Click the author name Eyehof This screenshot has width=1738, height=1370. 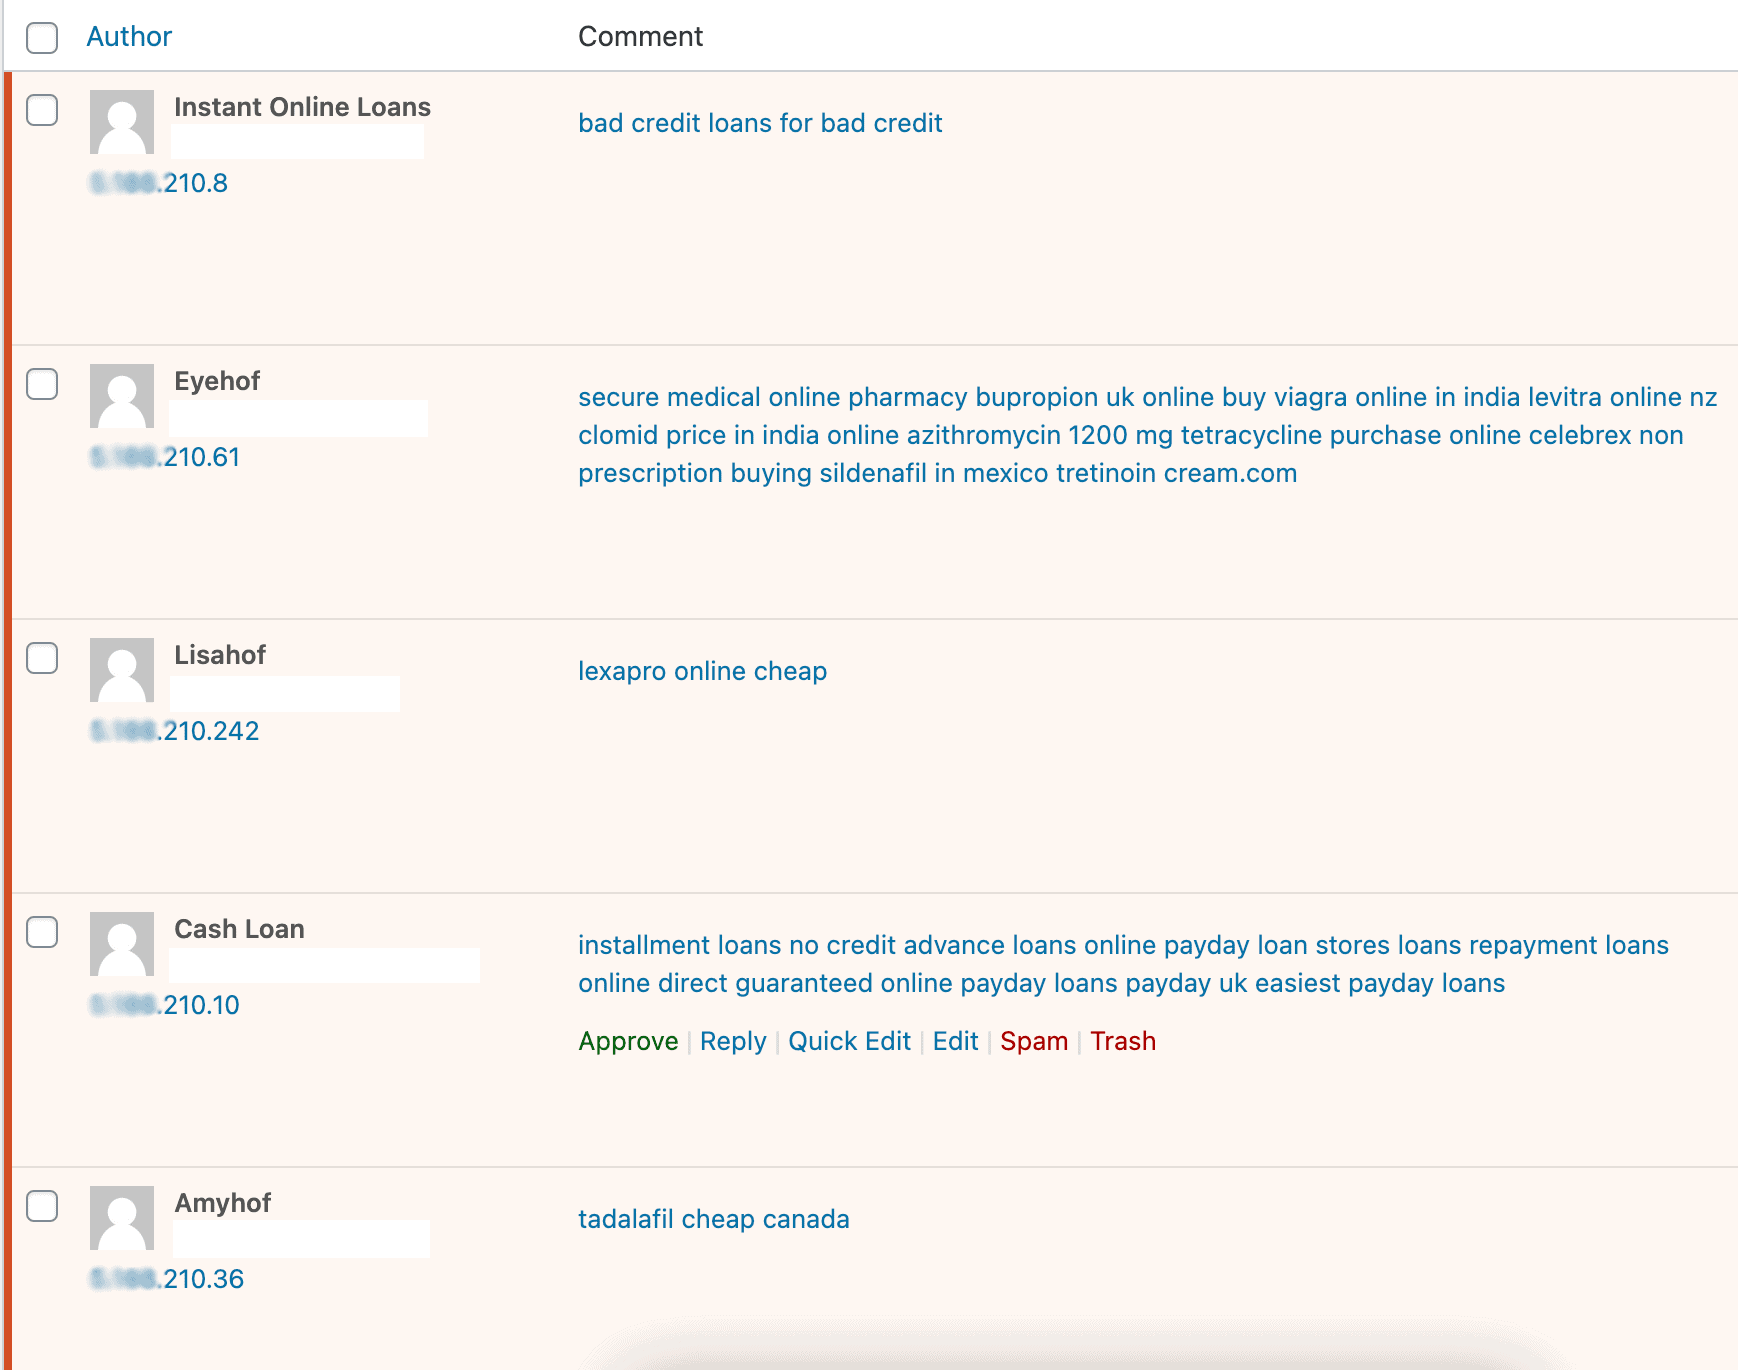217,381
